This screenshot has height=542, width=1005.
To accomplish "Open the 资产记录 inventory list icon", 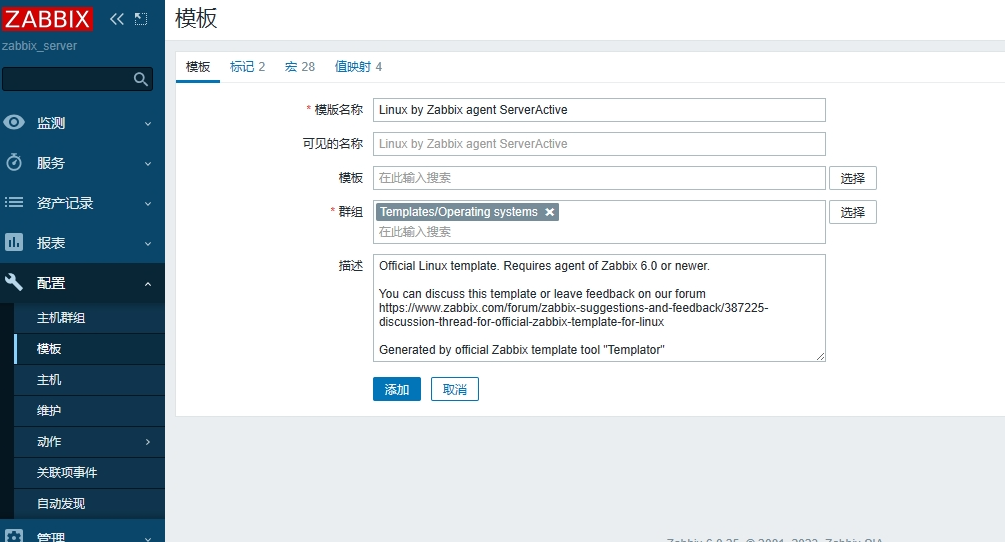I will [14, 203].
